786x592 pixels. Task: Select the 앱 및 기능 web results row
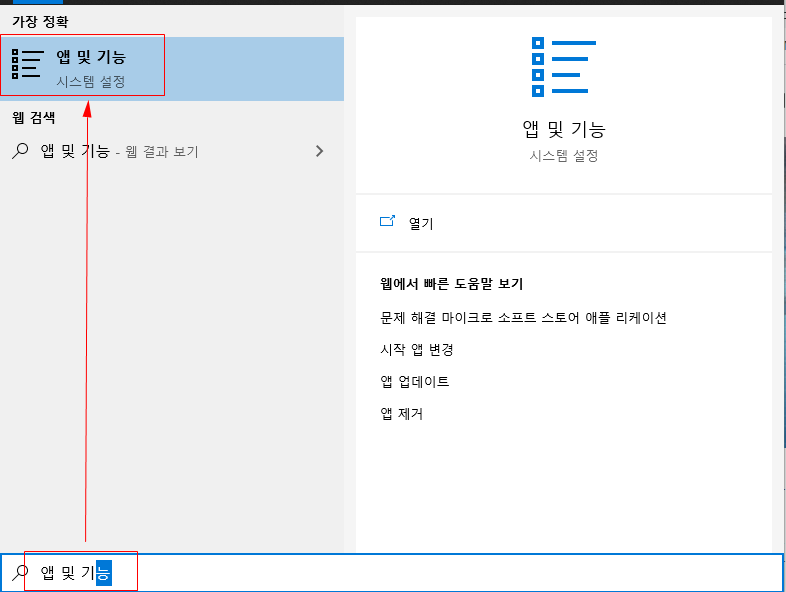coord(172,151)
